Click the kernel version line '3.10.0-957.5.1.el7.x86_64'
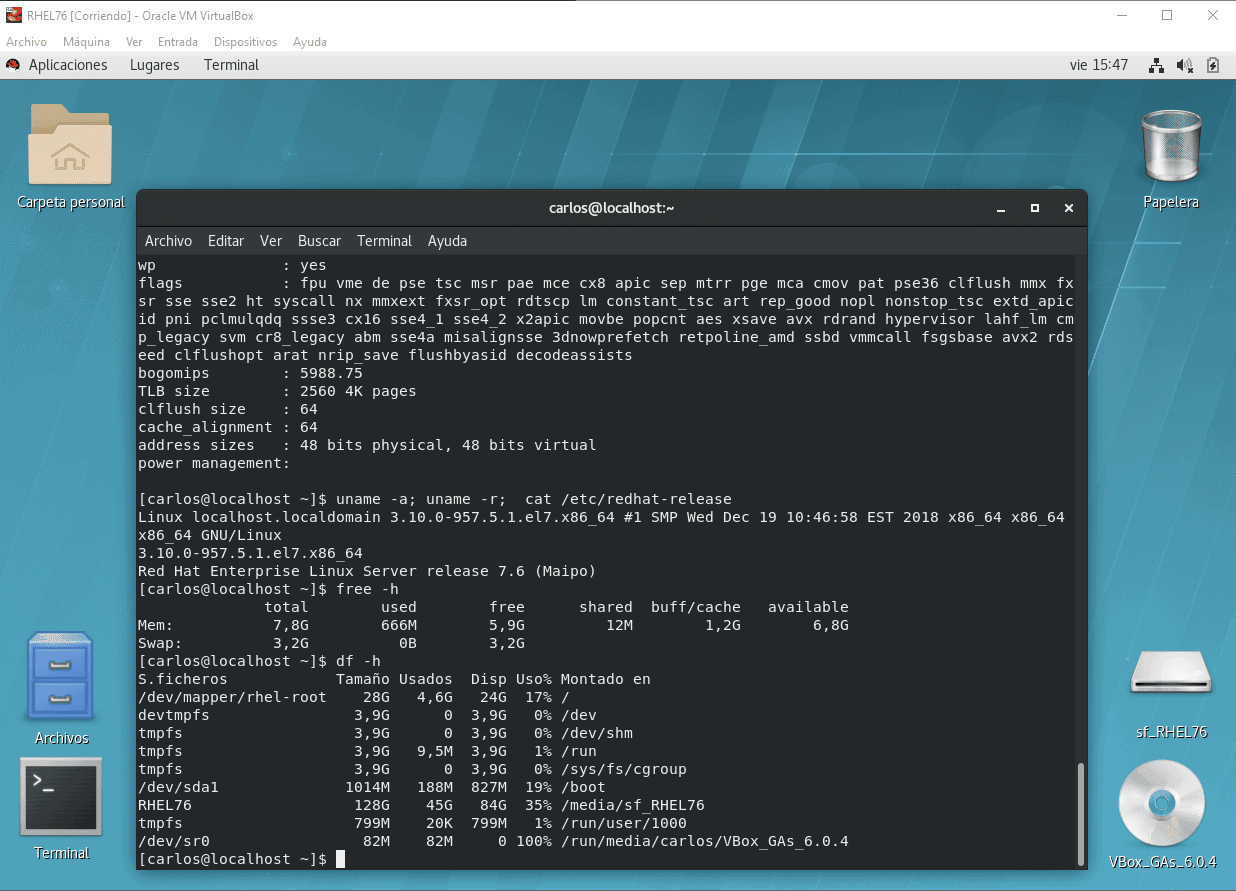The width and height of the screenshot is (1236, 891). [250, 553]
